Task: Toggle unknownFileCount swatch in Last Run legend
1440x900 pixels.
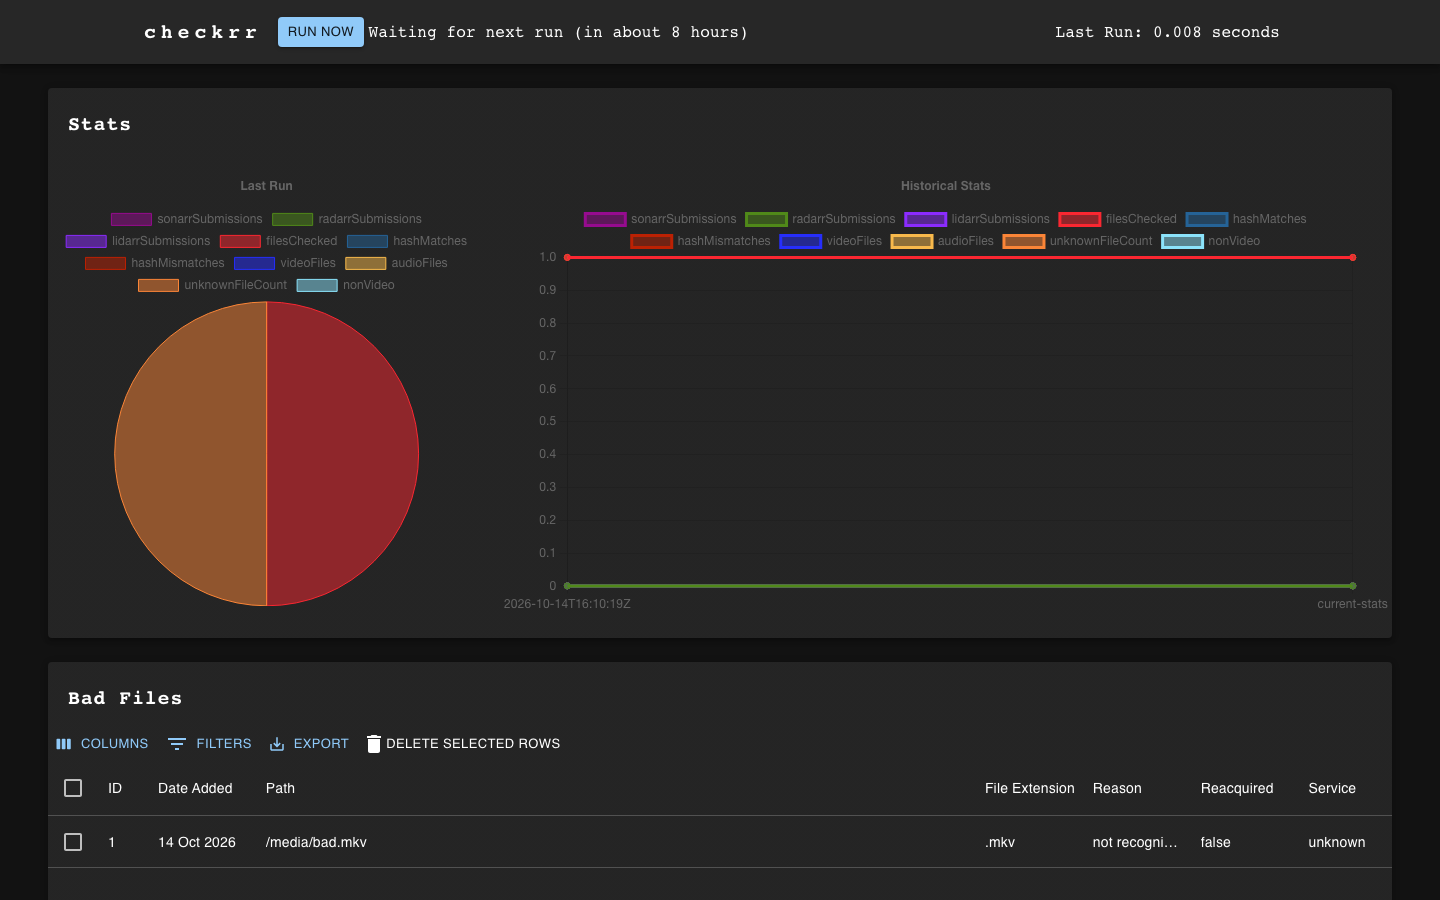Action: 158,285
